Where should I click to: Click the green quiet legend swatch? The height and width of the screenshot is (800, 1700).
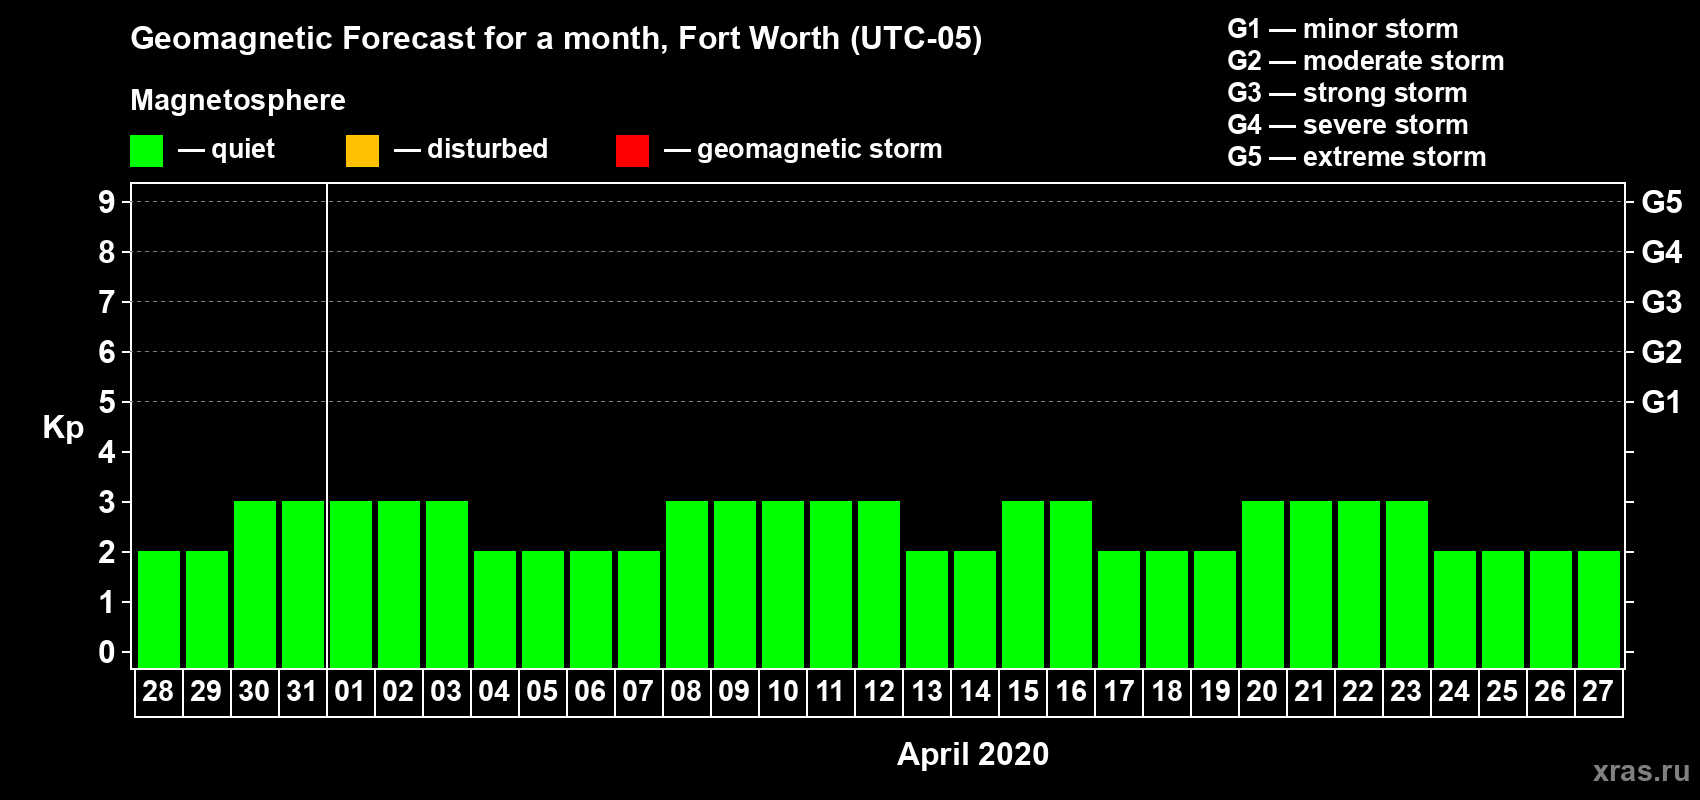(x=147, y=151)
